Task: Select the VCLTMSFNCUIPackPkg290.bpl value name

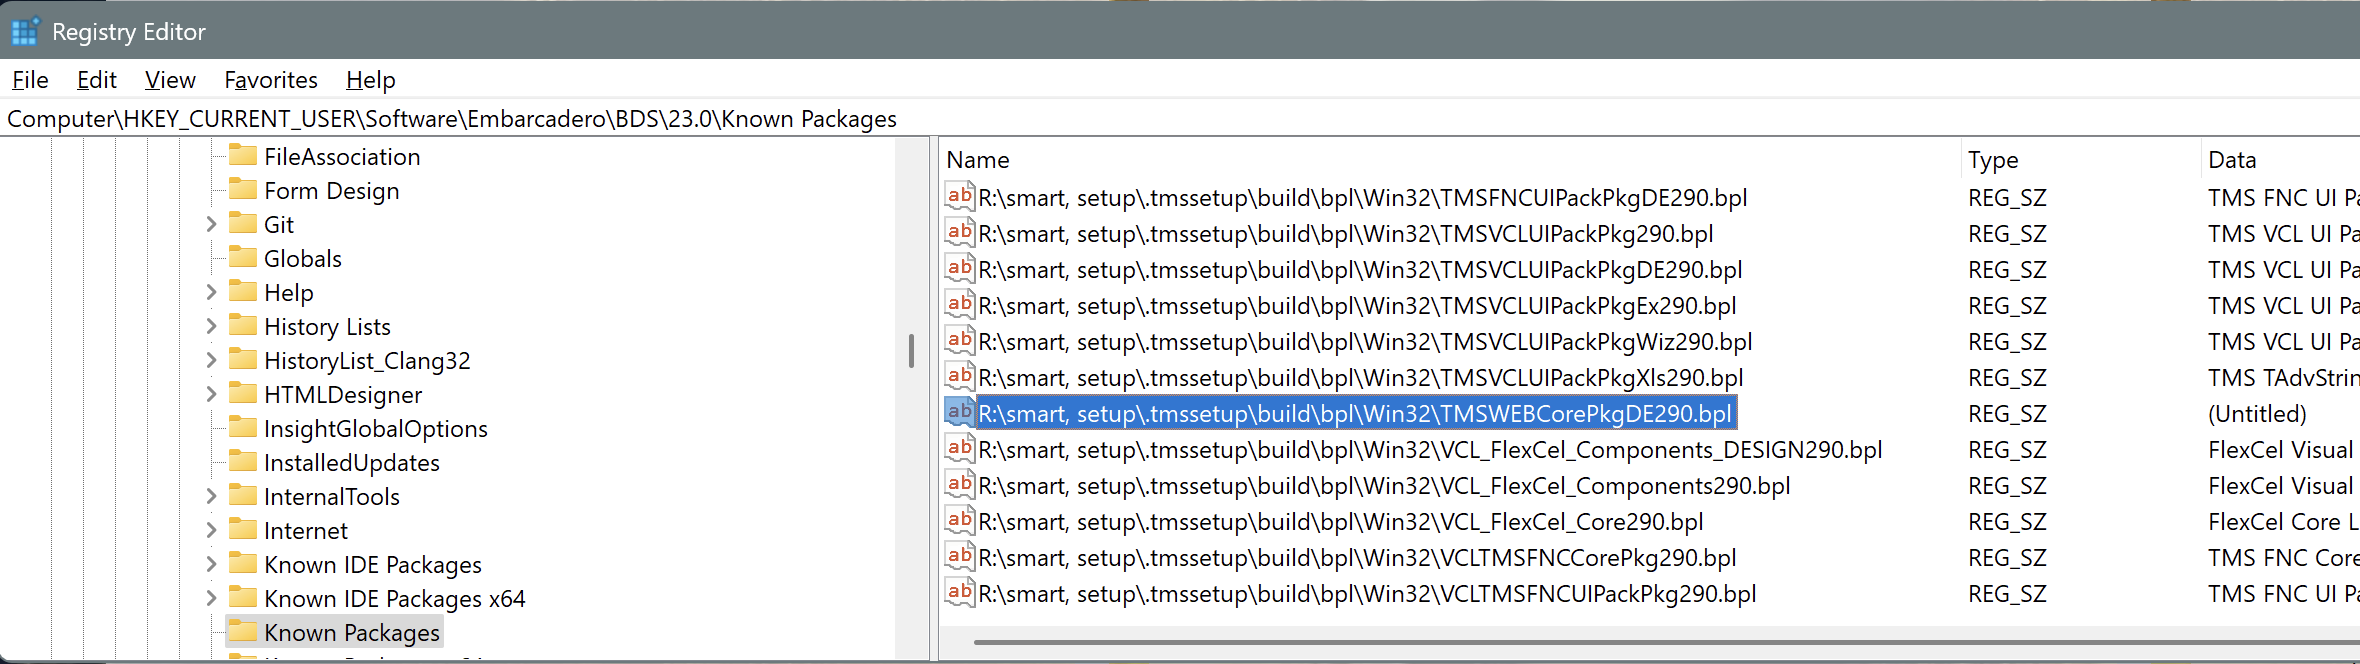Action: tap(1367, 594)
